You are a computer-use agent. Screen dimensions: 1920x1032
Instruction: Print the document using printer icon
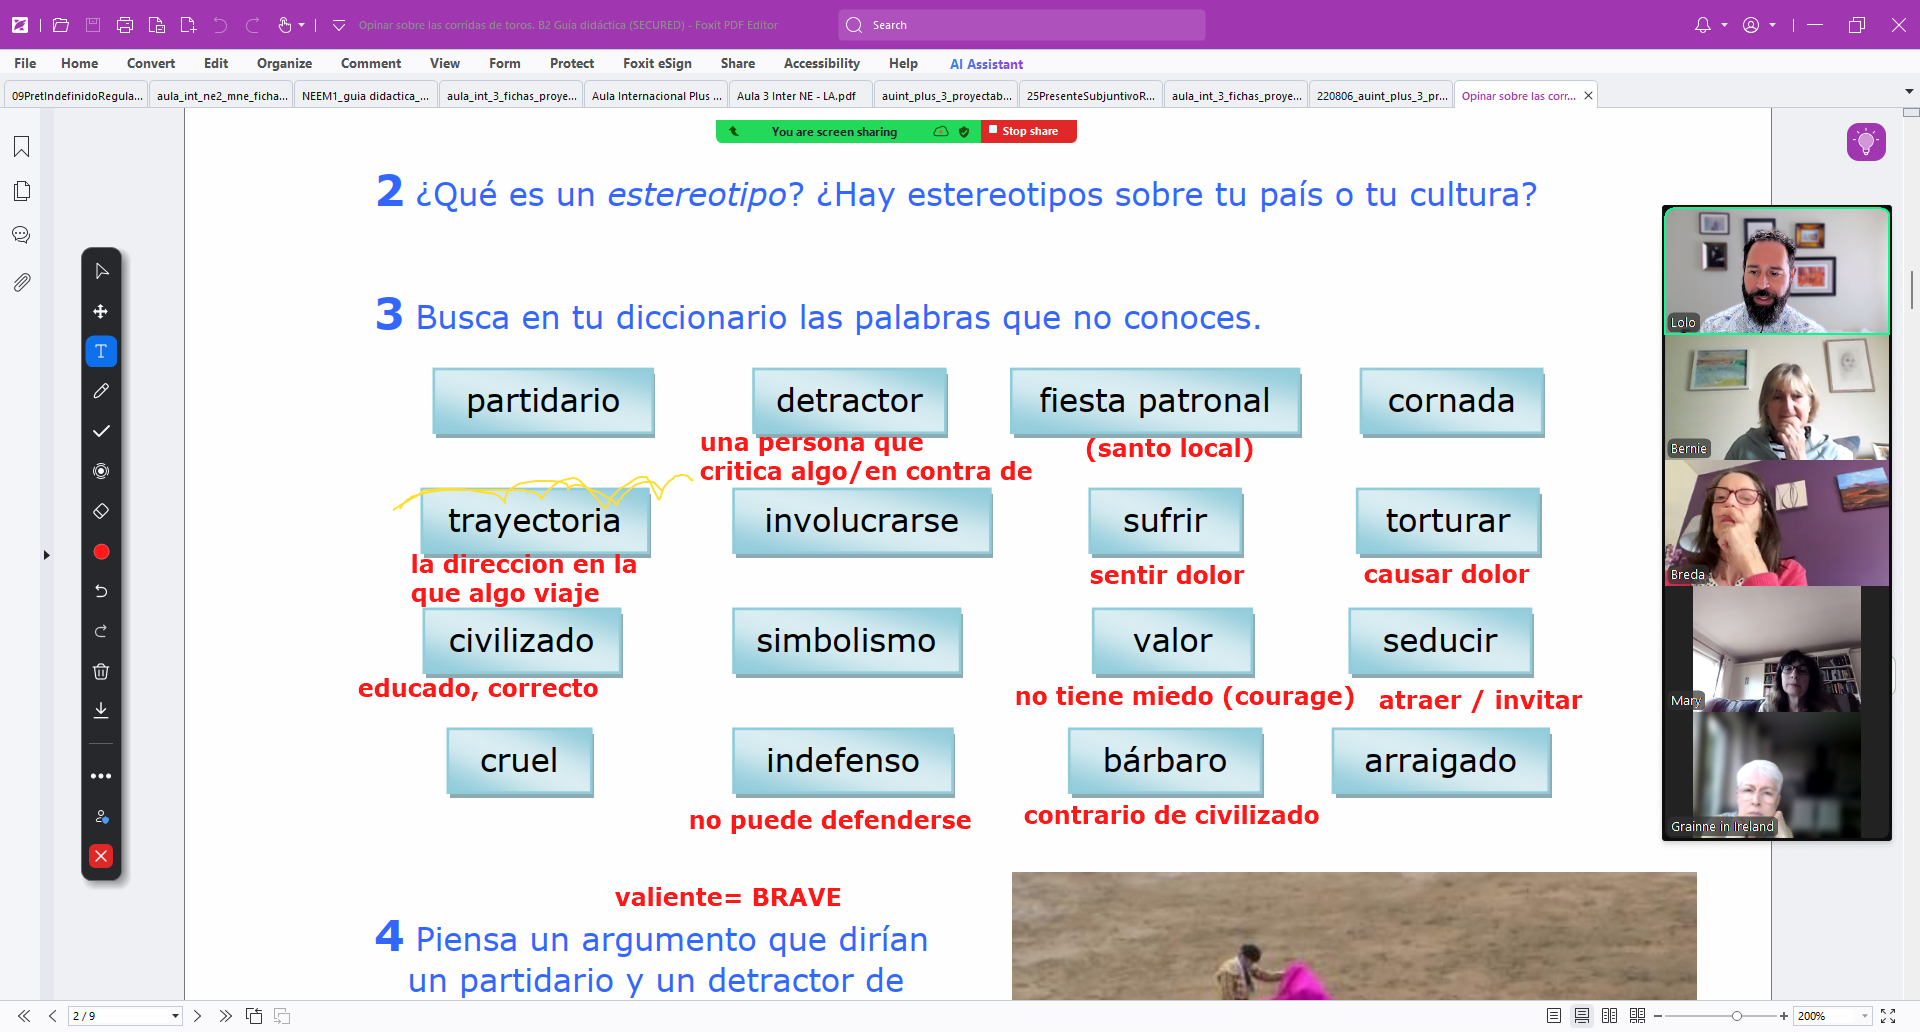click(x=125, y=25)
